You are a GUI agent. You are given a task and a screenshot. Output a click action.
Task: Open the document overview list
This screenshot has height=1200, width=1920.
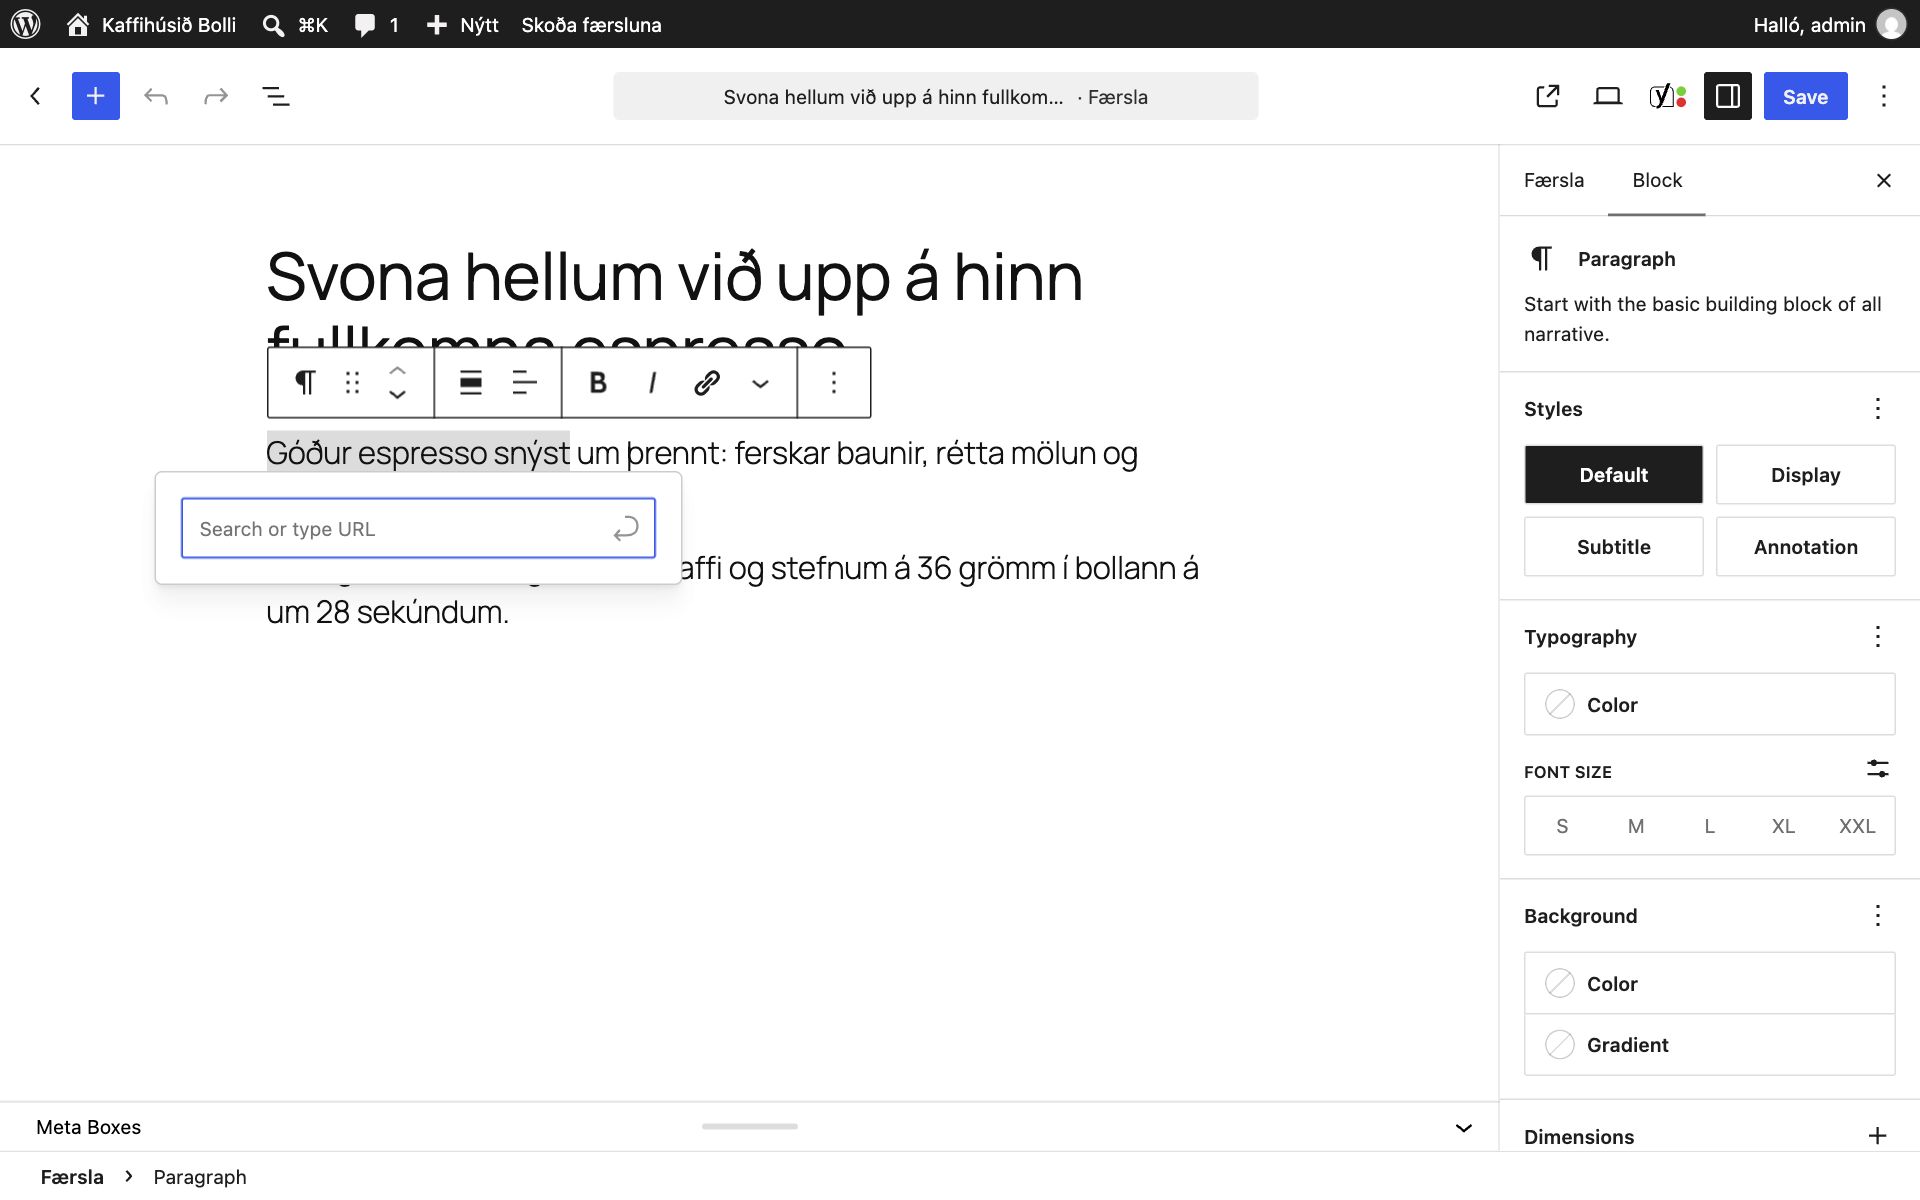[x=276, y=96]
